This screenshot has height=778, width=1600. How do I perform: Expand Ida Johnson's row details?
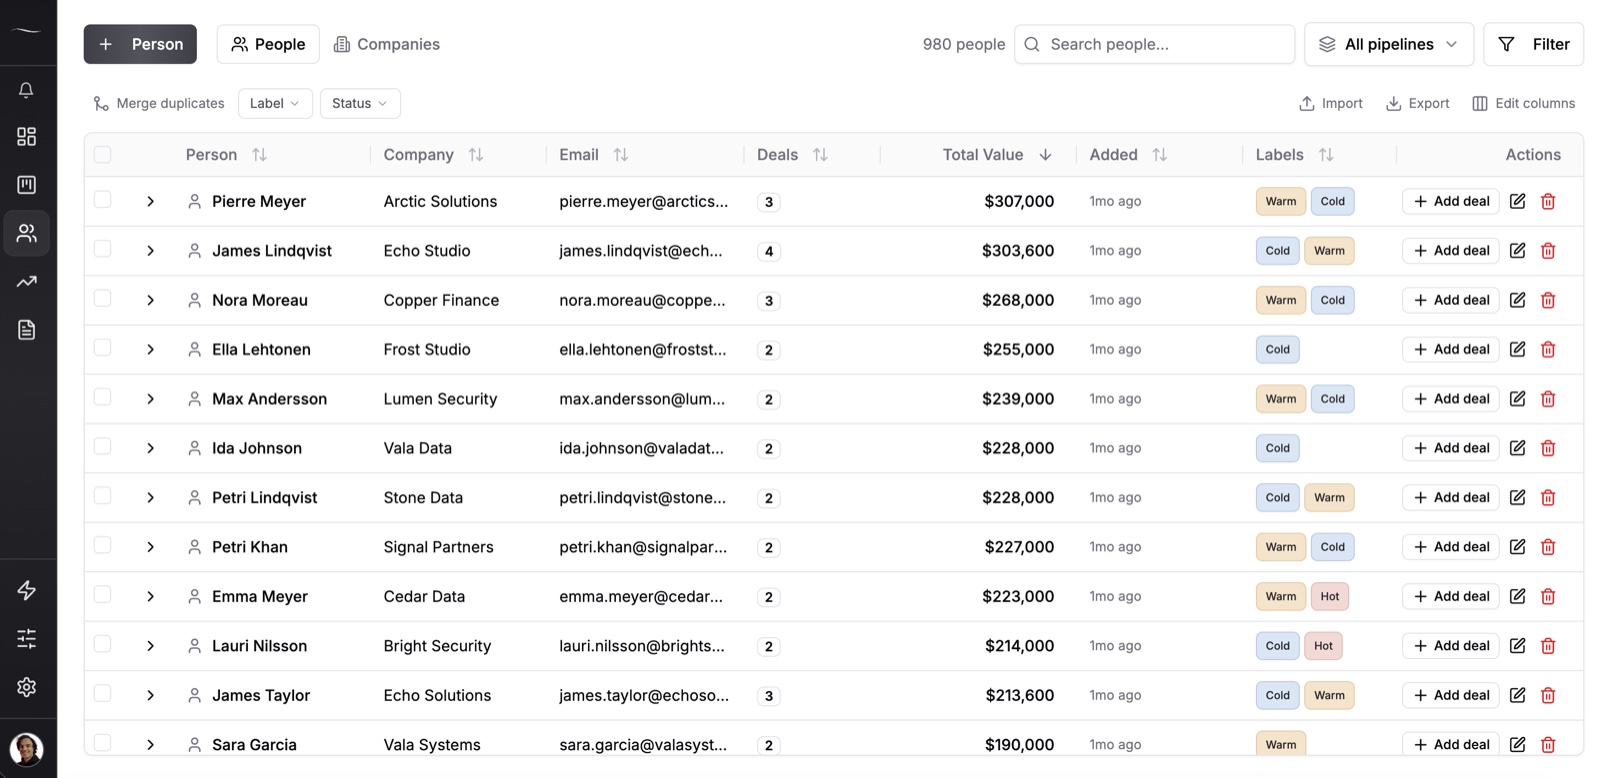pyautogui.click(x=150, y=448)
